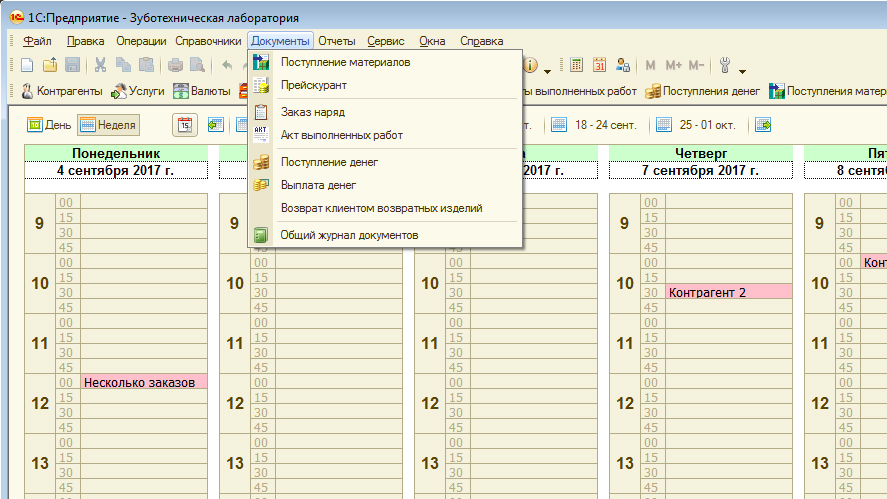Image resolution: width=887 pixels, height=499 pixels.
Task: Open Контрагенты from the quick toolbar
Action: [62, 92]
